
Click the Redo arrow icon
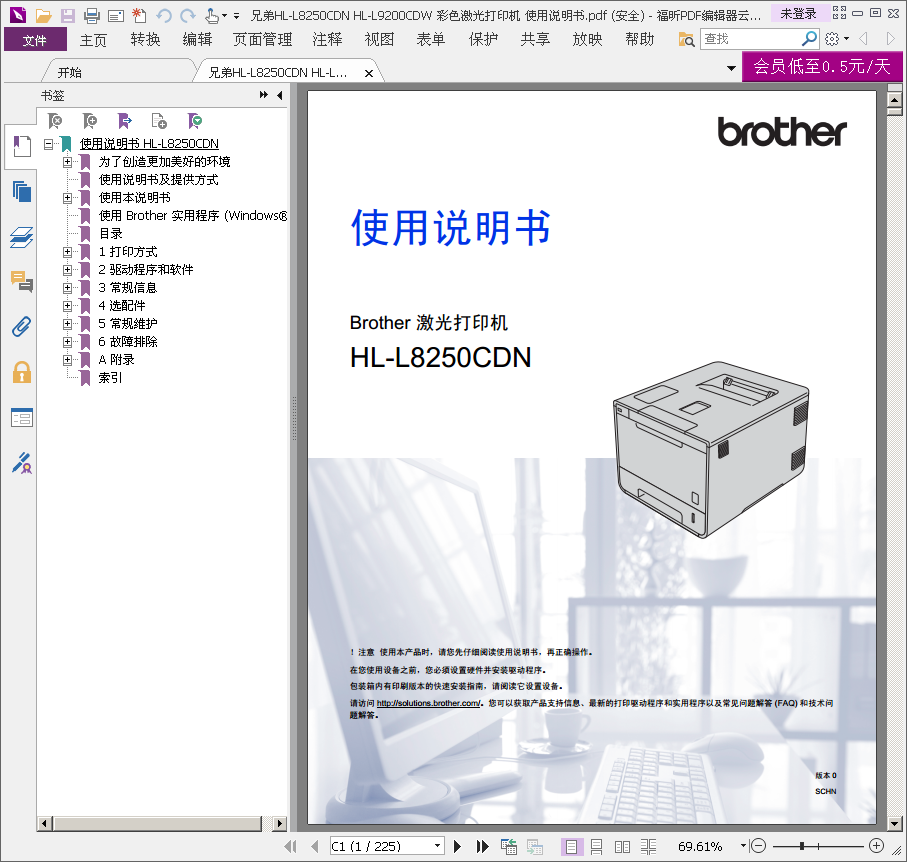pyautogui.click(x=187, y=16)
